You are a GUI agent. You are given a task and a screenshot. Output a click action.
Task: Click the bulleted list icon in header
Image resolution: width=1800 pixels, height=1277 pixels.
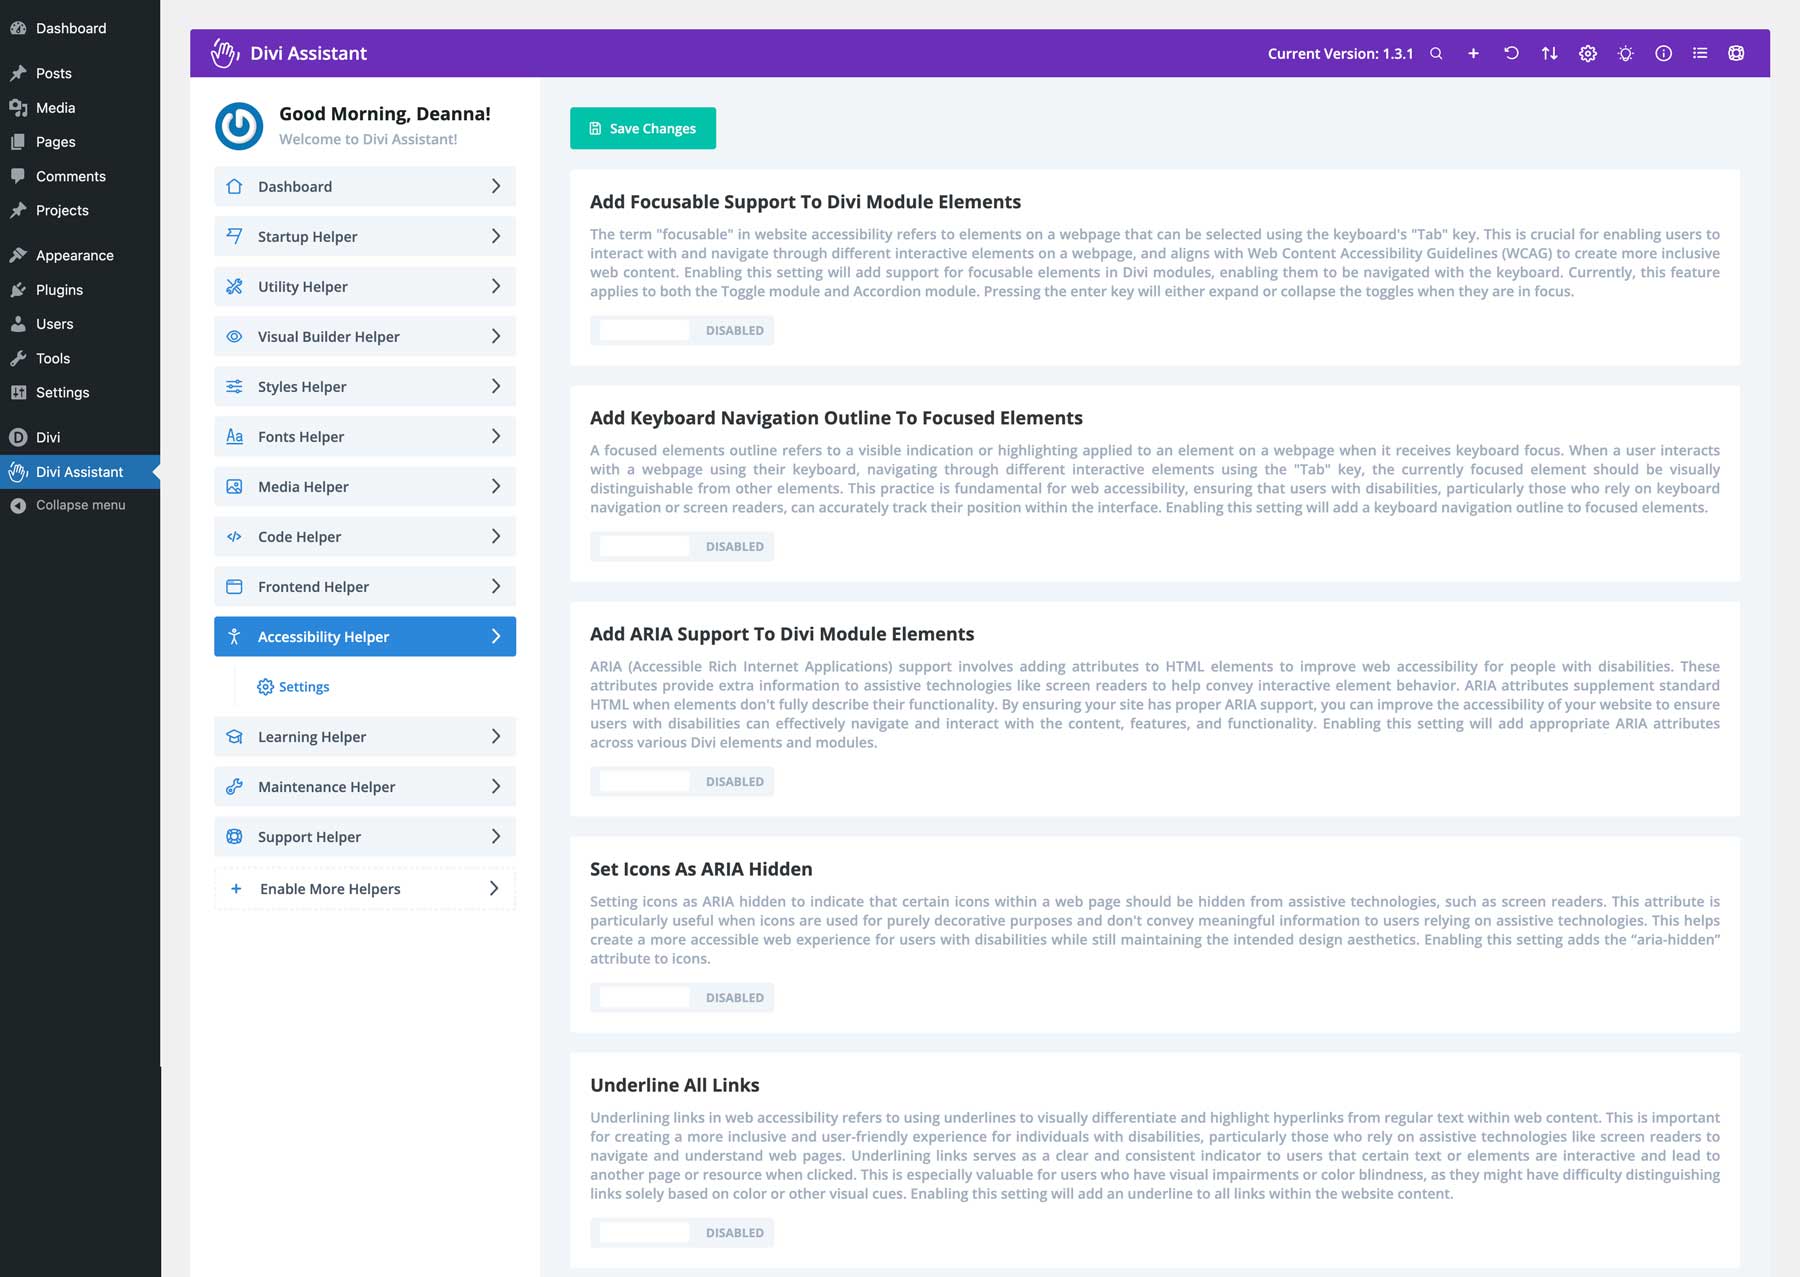click(1700, 54)
